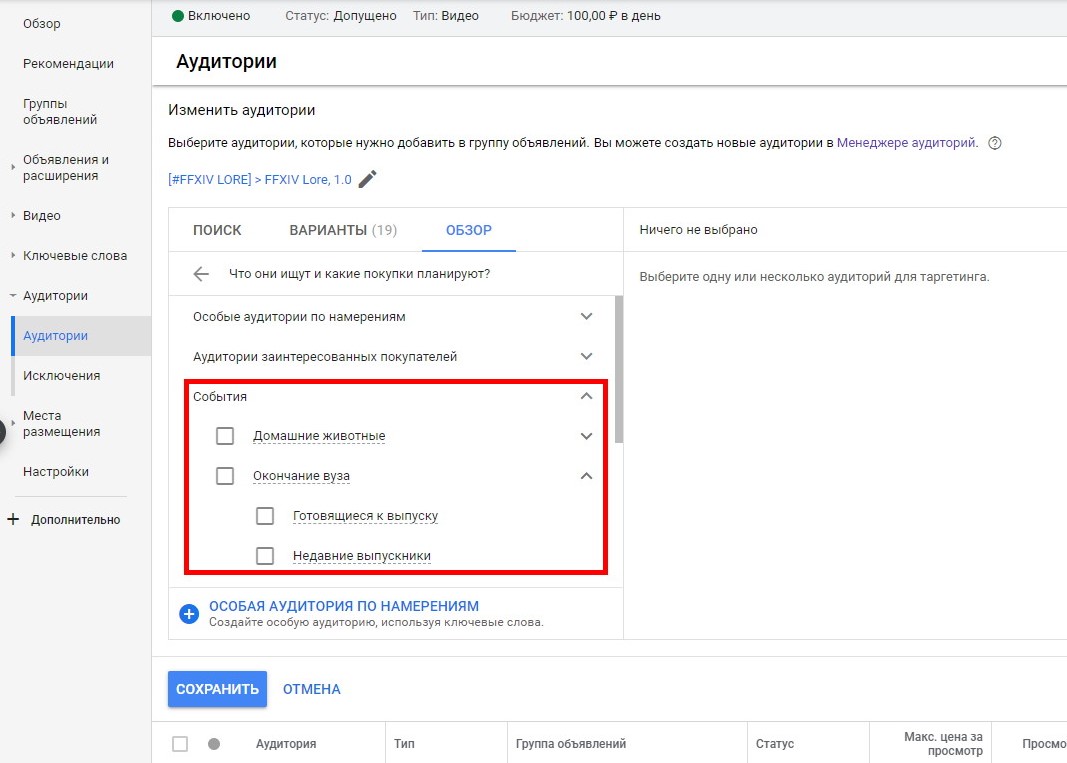Open the ВАРИАНТЫ tab
1067x763 pixels.
click(342, 230)
